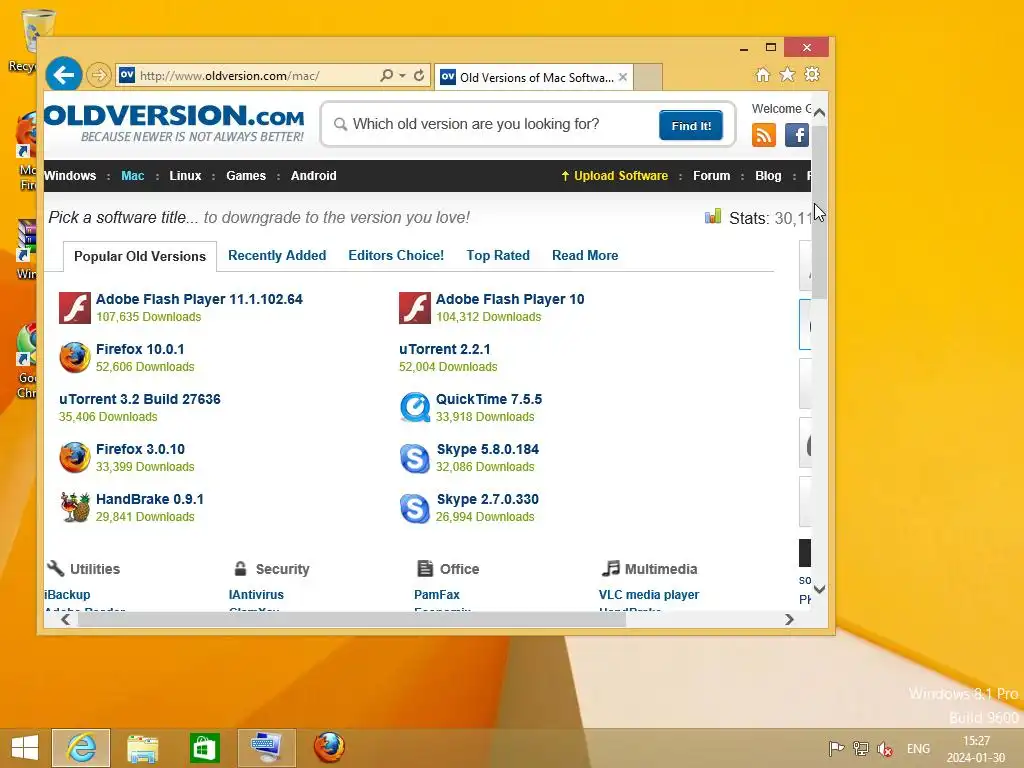The height and width of the screenshot is (768, 1024).
Task: Open the RSS feed icon
Action: [764, 135]
